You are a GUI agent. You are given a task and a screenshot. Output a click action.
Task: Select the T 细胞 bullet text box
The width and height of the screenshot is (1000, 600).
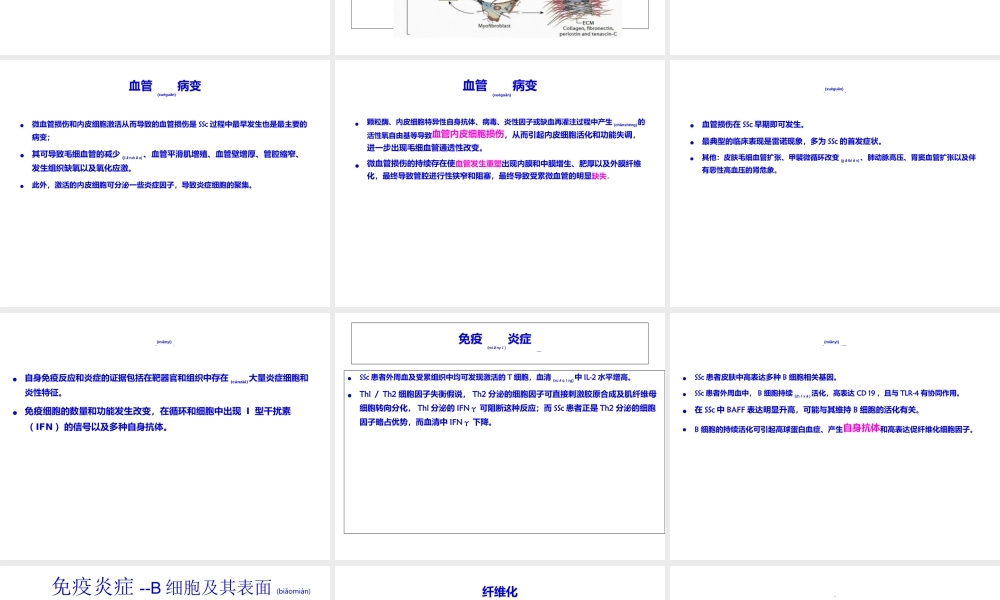(x=497, y=377)
